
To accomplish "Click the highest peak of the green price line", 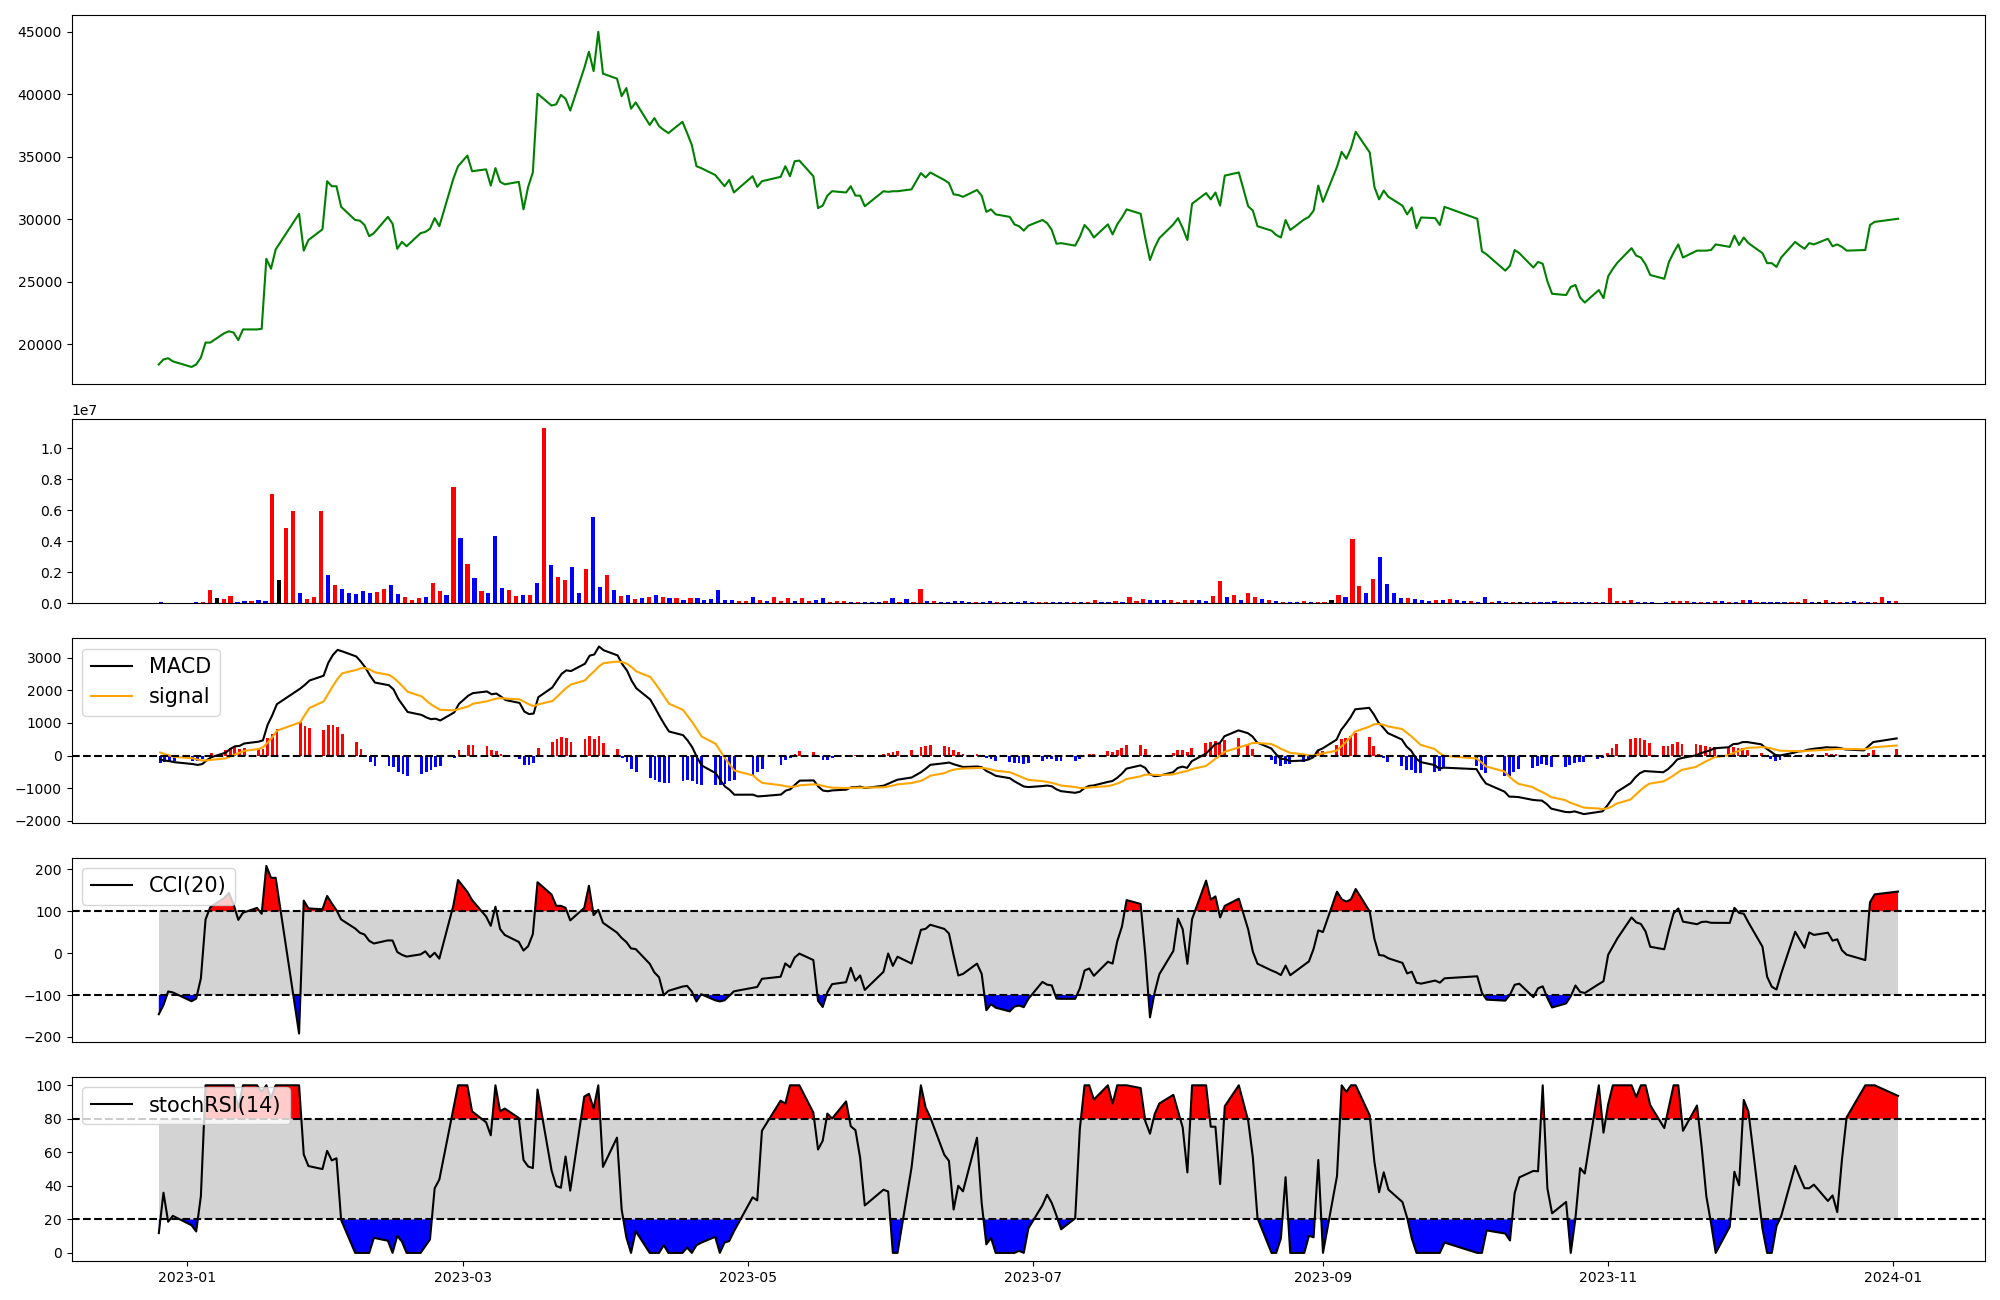I will 598,33.
